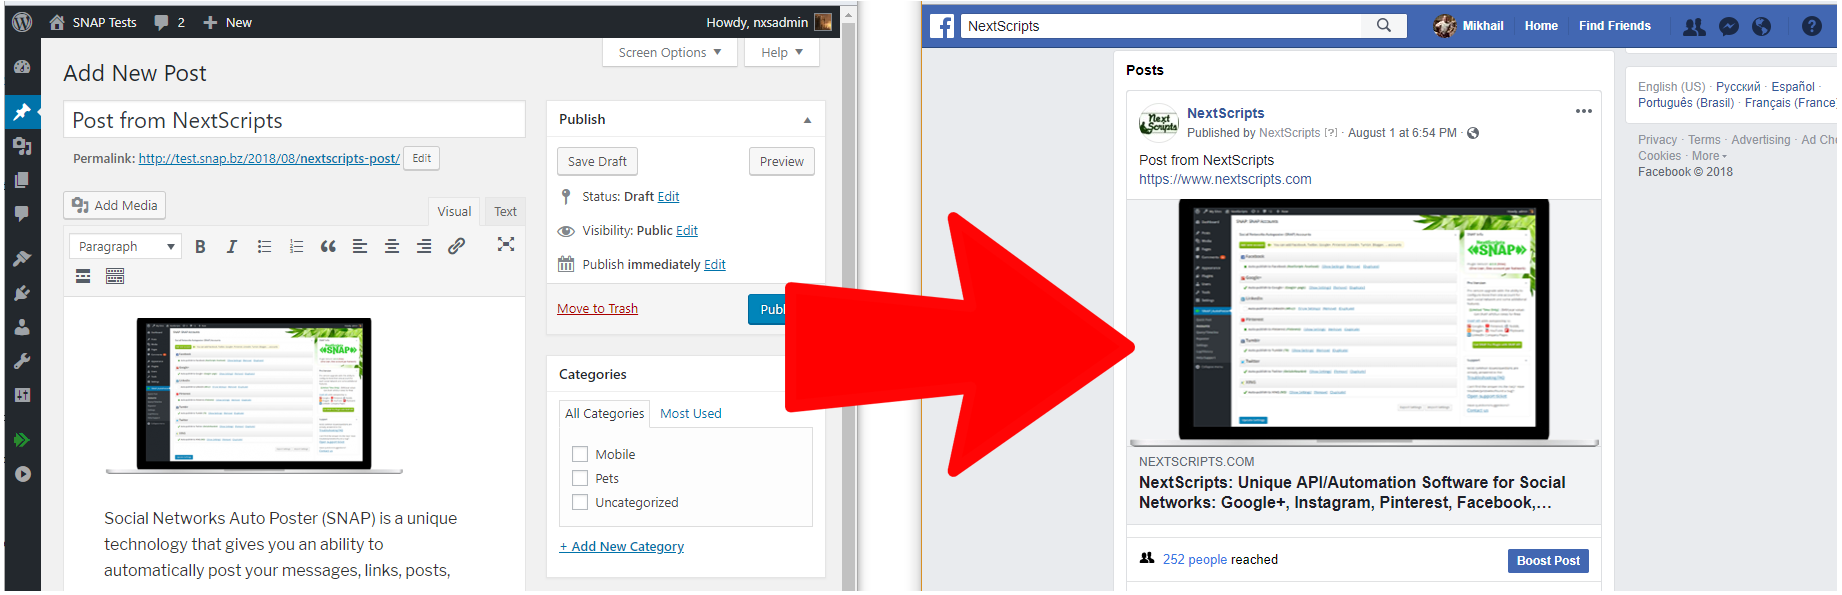This screenshot has height=595, width=1842.
Task: Insert or edit link in the editor
Action: (456, 246)
